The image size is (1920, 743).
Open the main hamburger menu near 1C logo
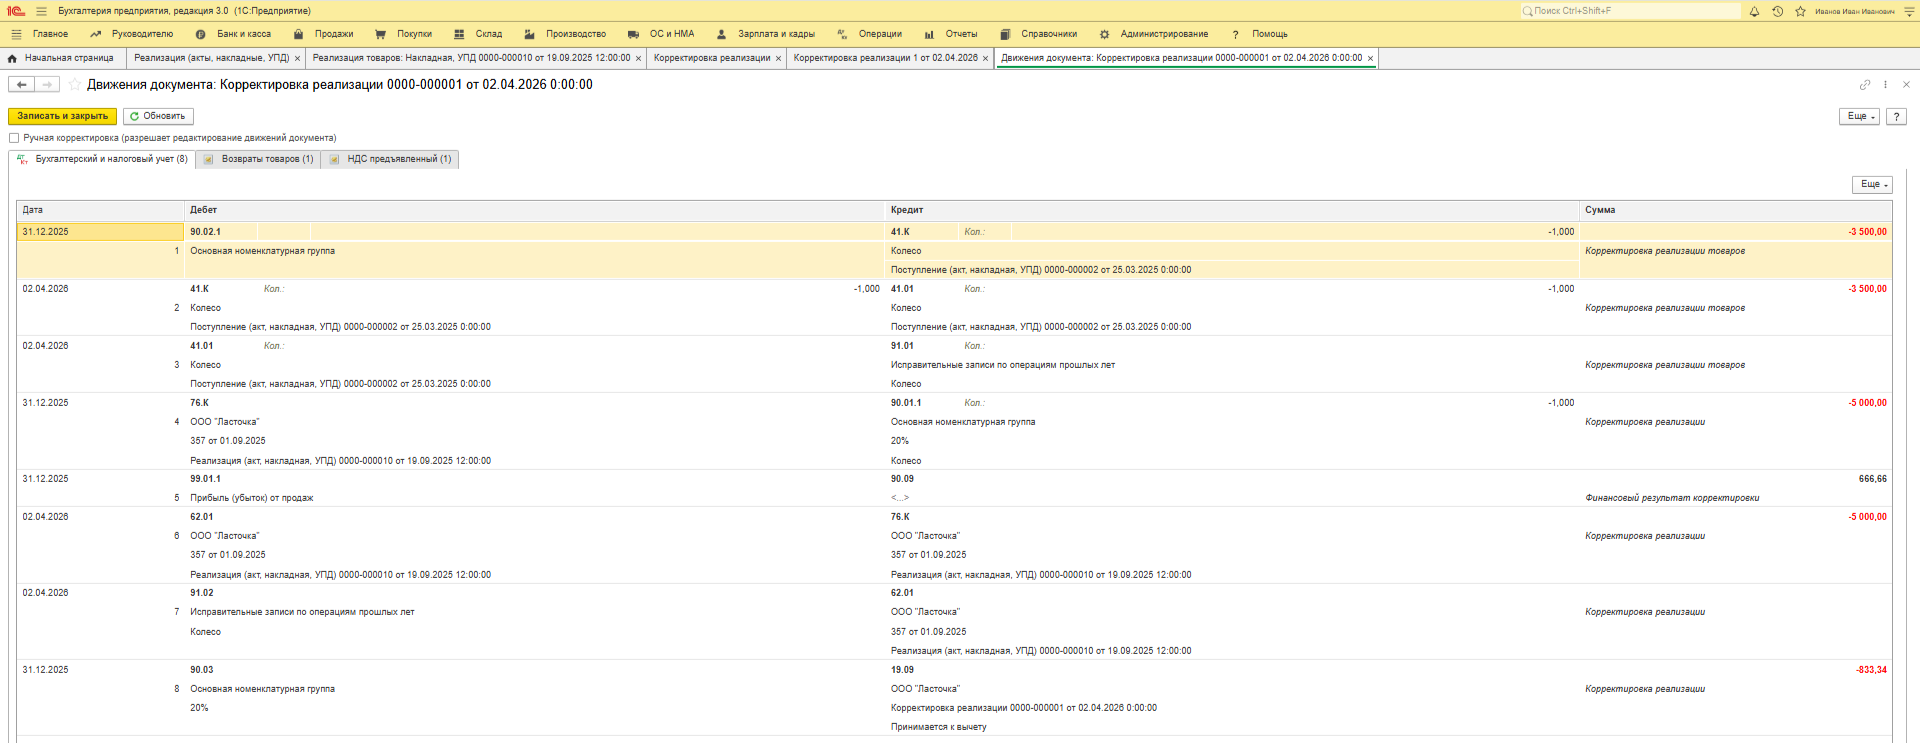coord(41,11)
